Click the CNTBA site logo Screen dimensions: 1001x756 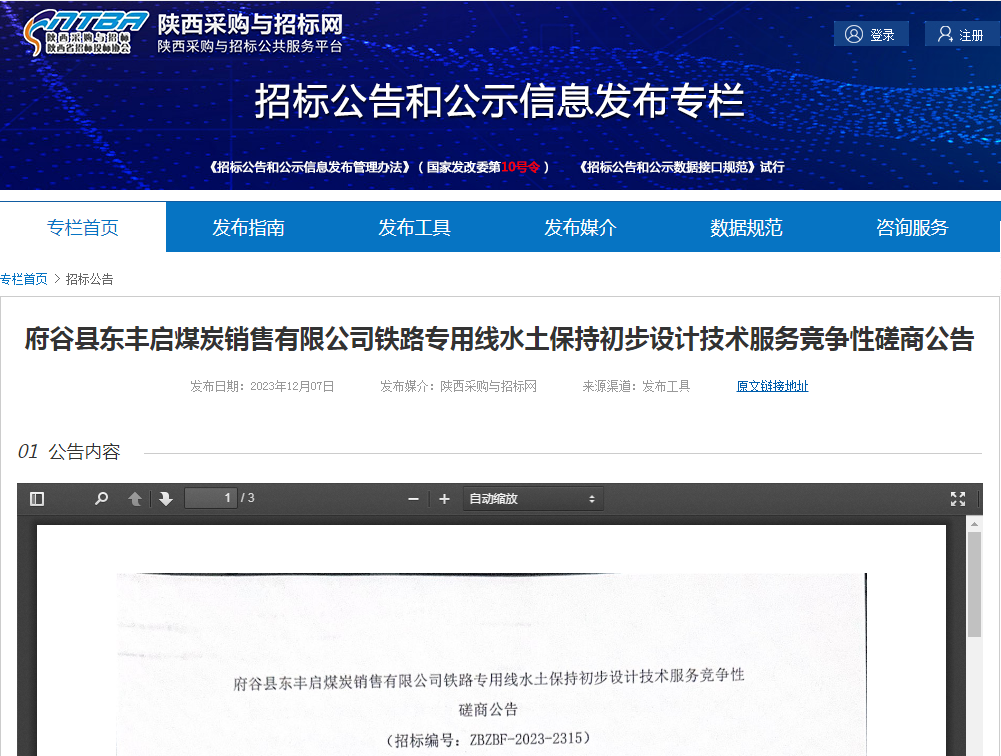click(x=85, y=32)
